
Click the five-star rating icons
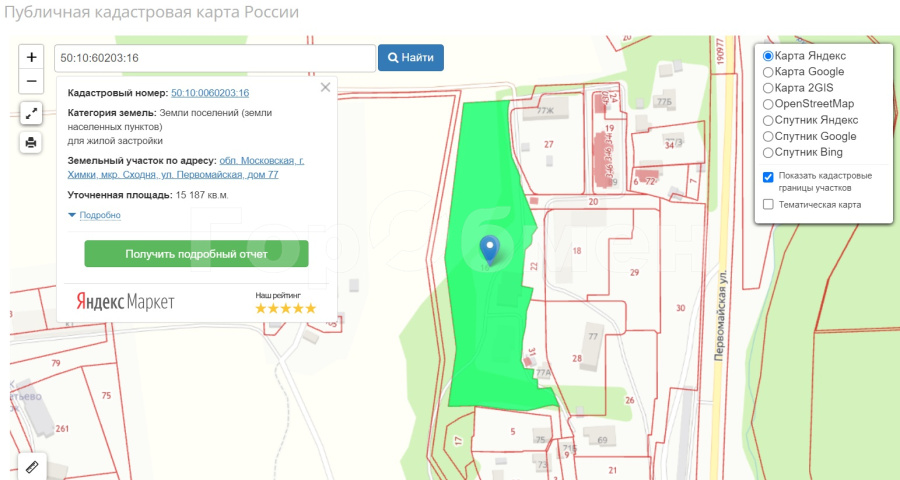285,308
